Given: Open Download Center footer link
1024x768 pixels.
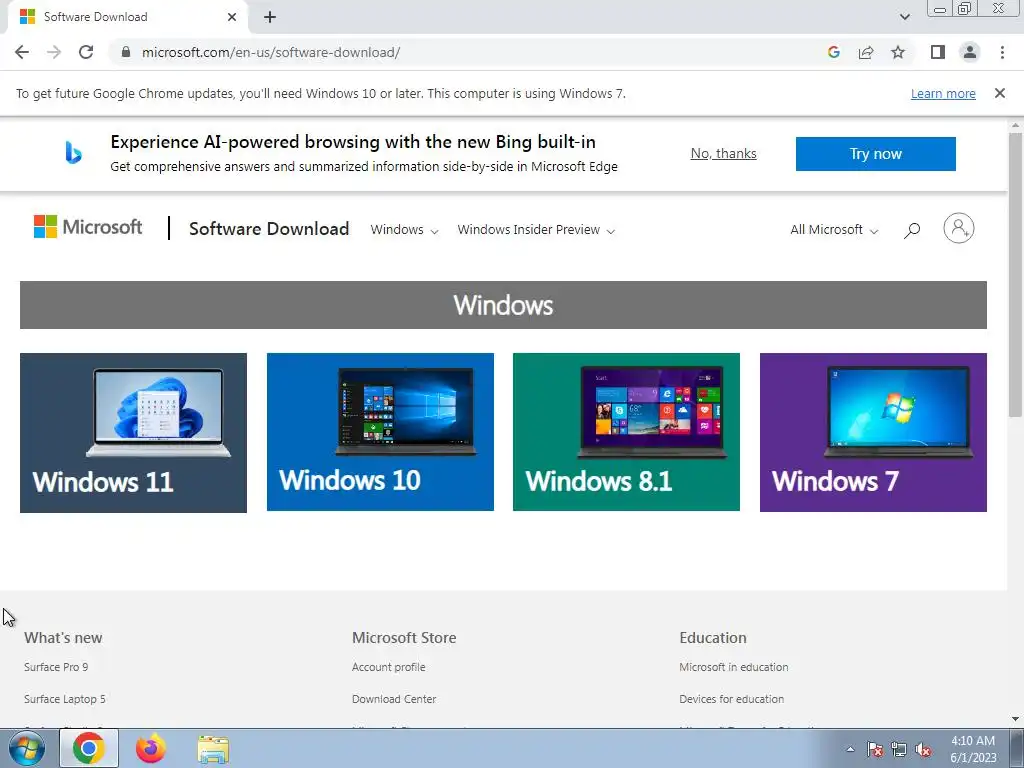Looking at the screenshot, I should 394,699.
